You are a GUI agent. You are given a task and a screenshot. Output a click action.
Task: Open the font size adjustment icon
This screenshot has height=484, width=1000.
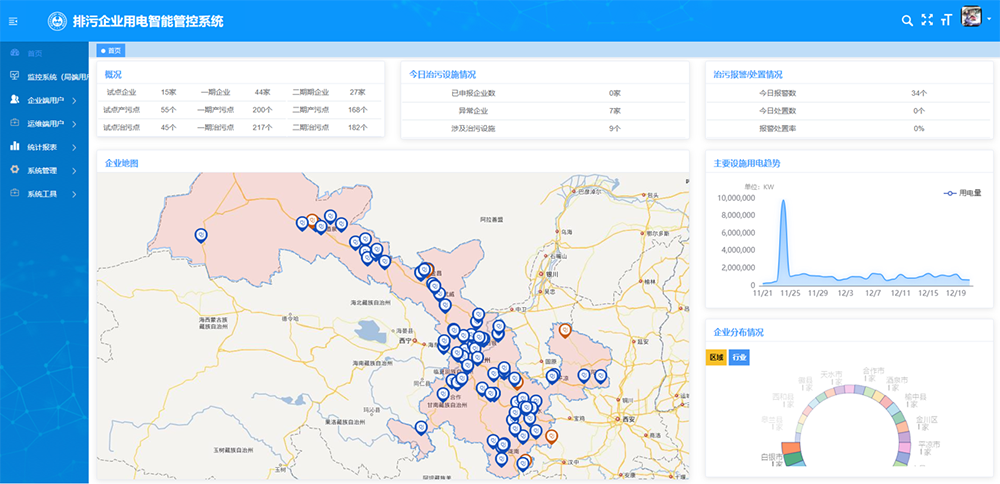[x=946, y=20]
